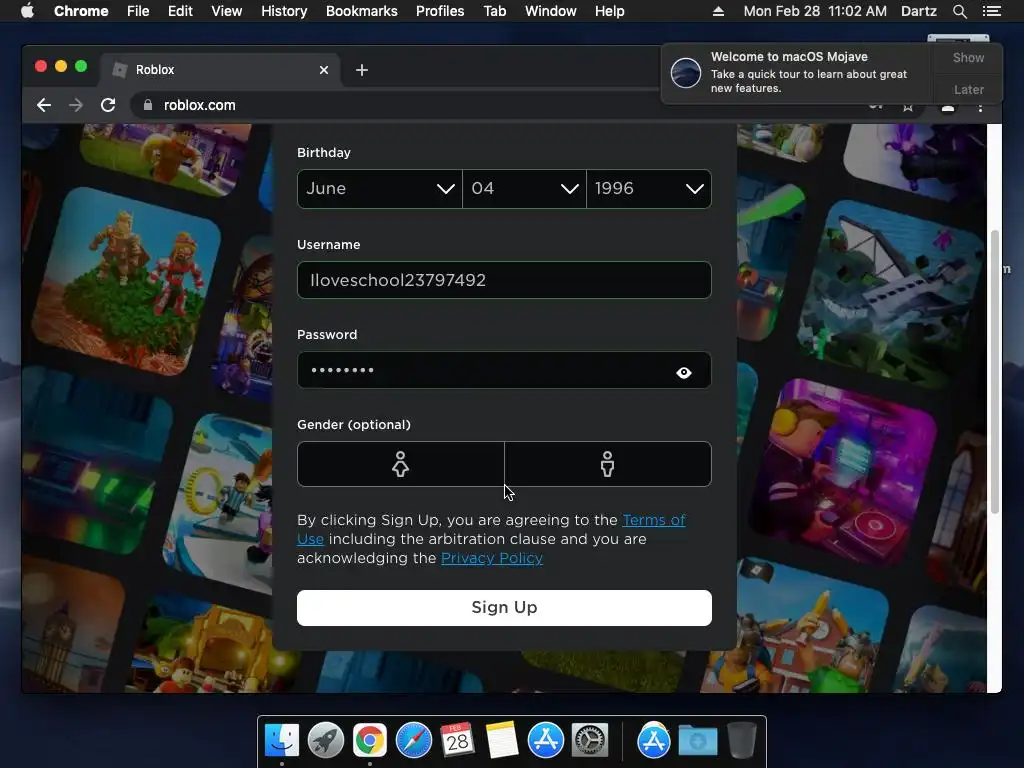
Task: Click the Username input field
Action: 504,280
